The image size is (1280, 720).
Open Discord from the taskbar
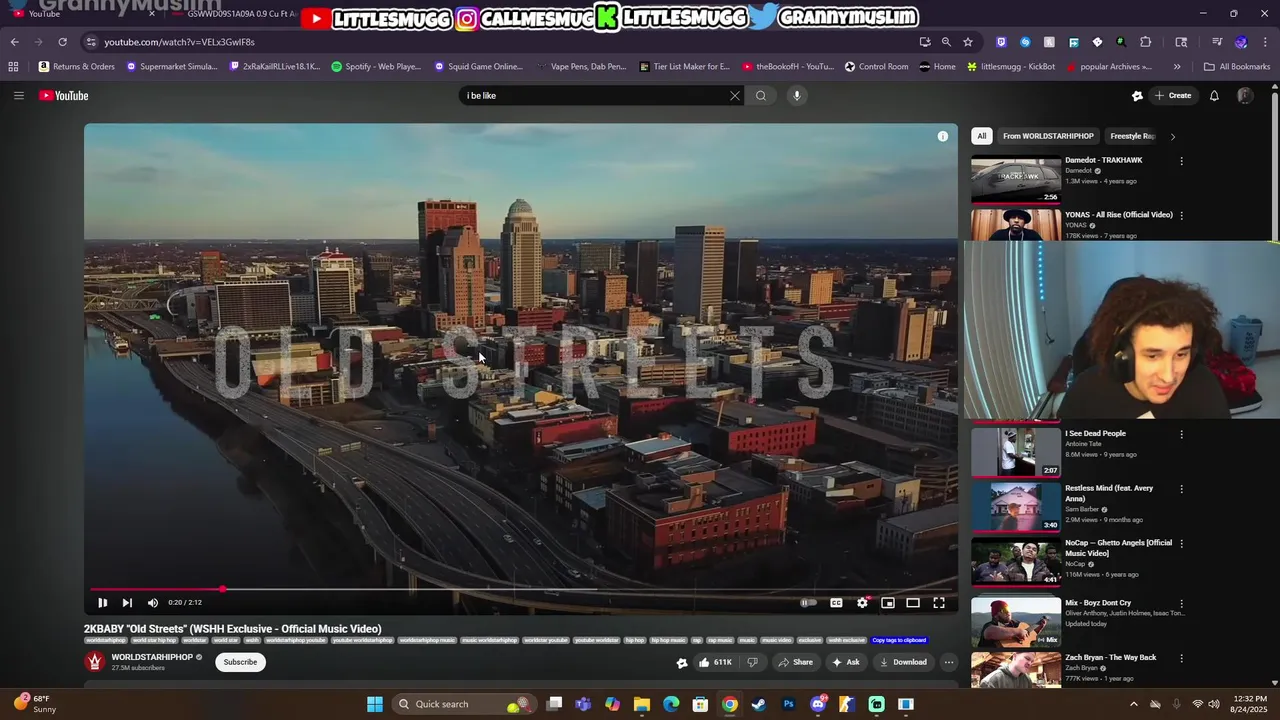818,704
